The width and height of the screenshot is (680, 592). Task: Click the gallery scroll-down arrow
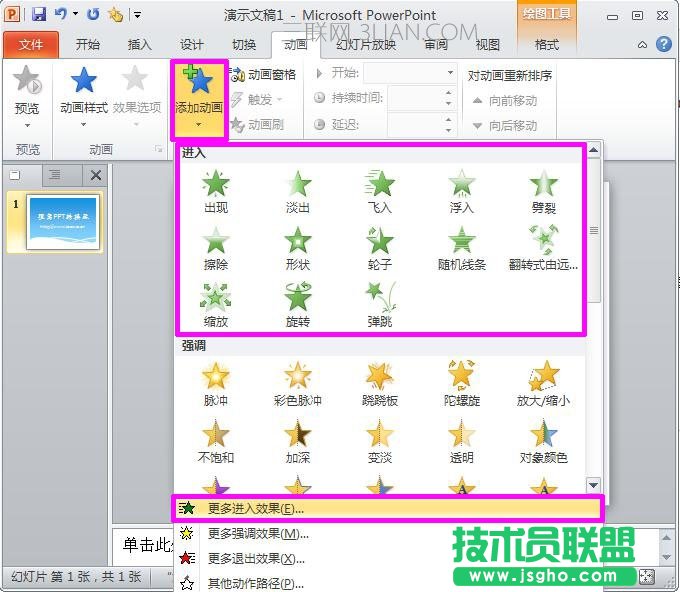click(593, 484)
